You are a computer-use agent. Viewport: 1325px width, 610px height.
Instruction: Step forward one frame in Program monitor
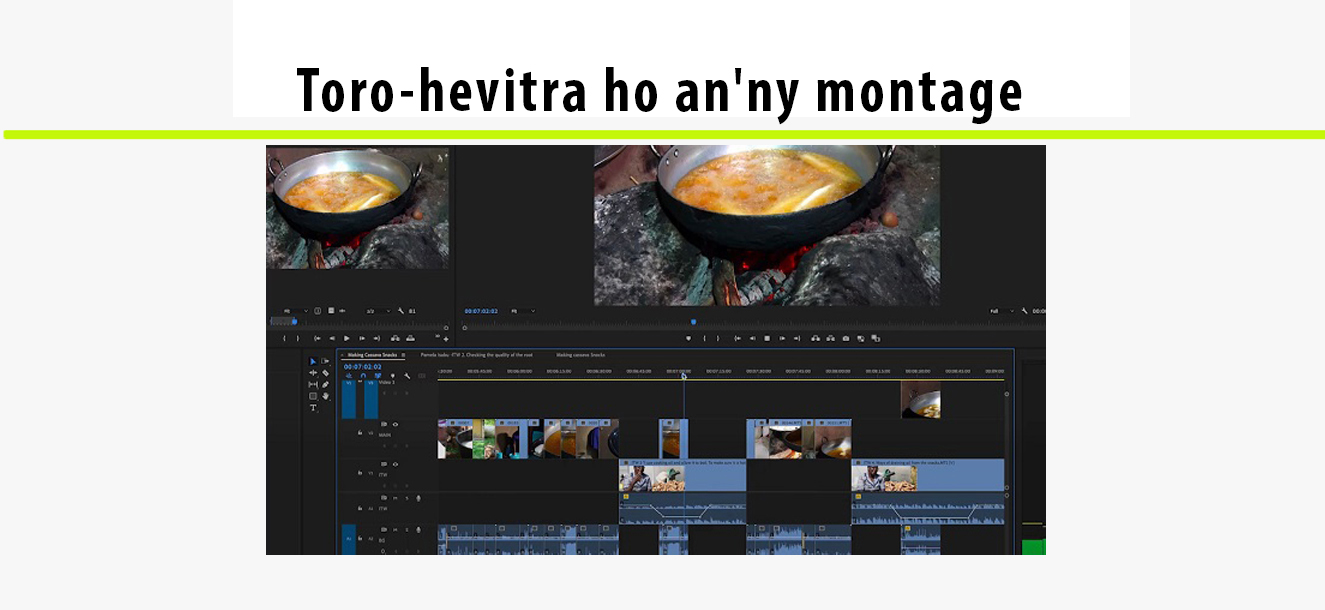tap(782, 338)
